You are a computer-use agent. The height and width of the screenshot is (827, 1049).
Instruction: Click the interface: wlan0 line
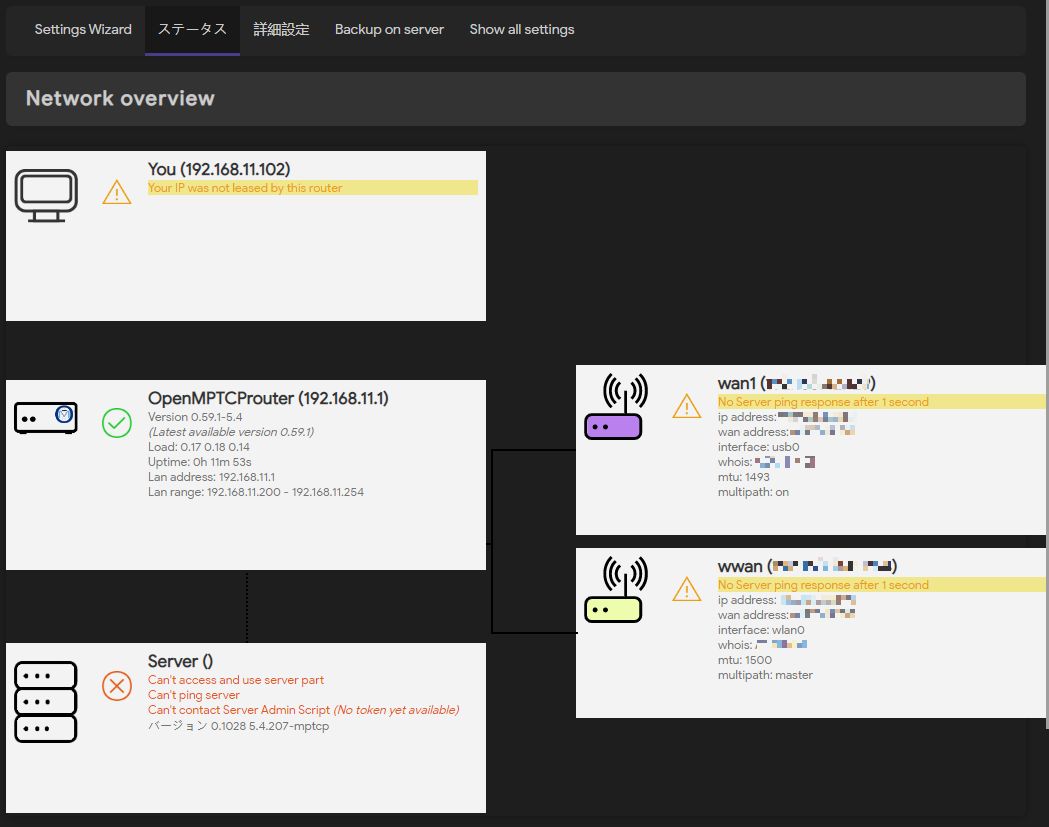pyautogui.click(x=761, y=630)
